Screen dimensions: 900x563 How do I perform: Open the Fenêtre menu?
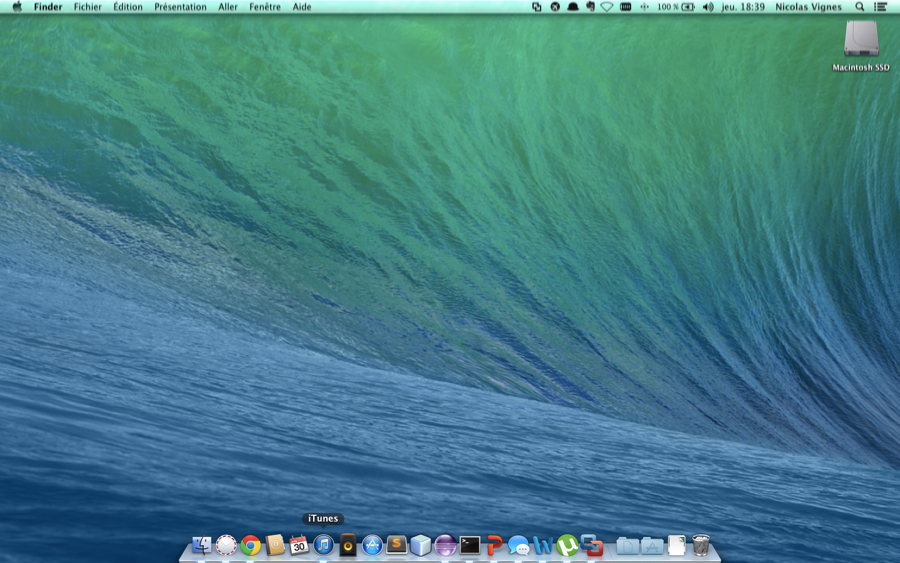point(265,7)
